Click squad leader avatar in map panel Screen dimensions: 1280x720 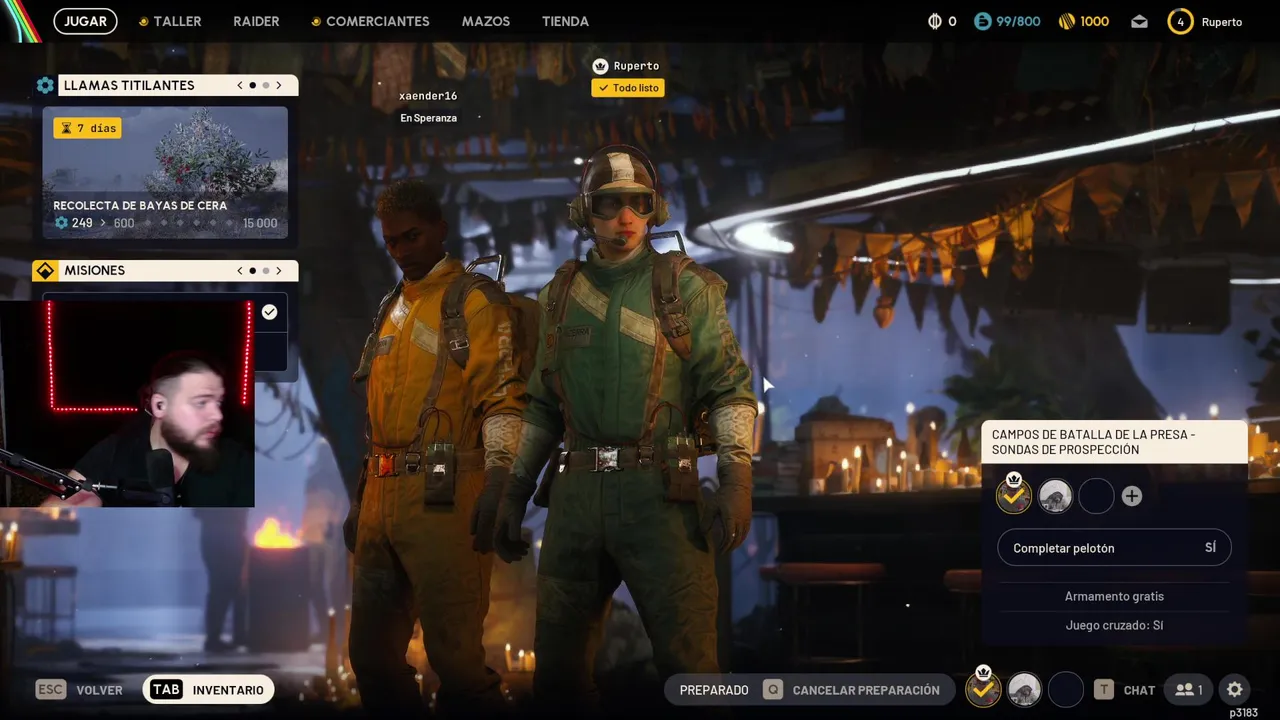[1014, 495]
